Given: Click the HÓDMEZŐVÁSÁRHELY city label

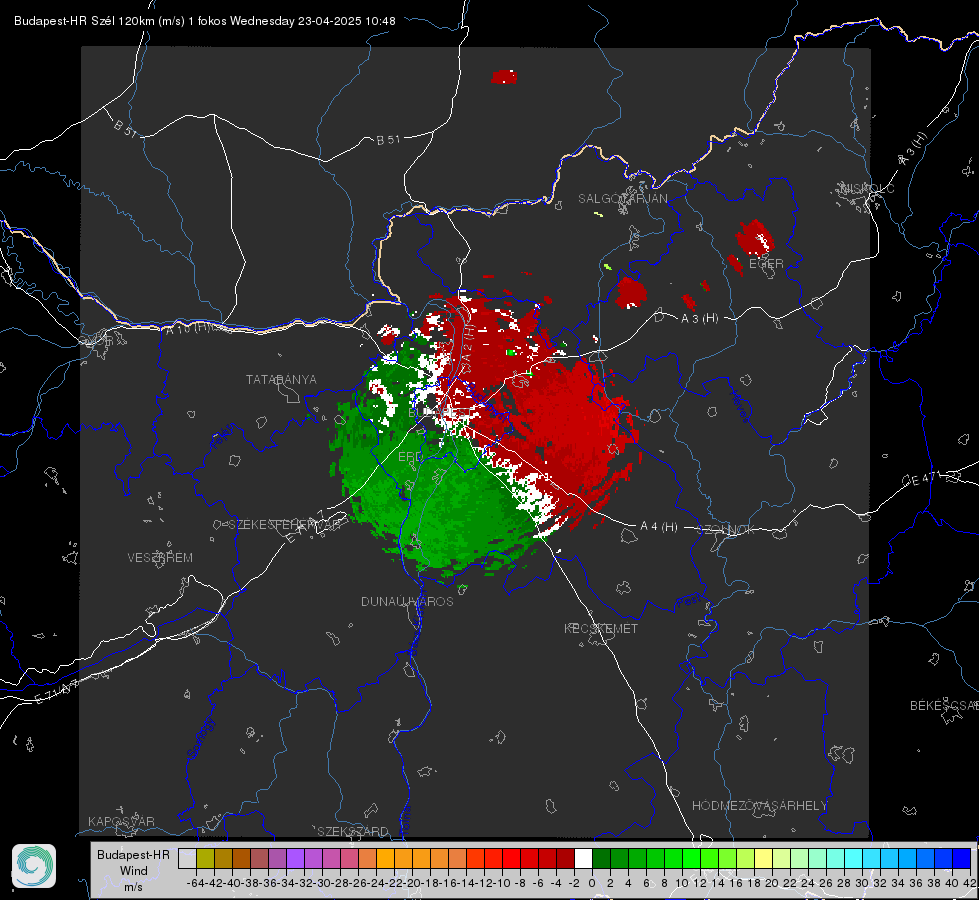Looking at the screenshot, I should pos(759,806).
